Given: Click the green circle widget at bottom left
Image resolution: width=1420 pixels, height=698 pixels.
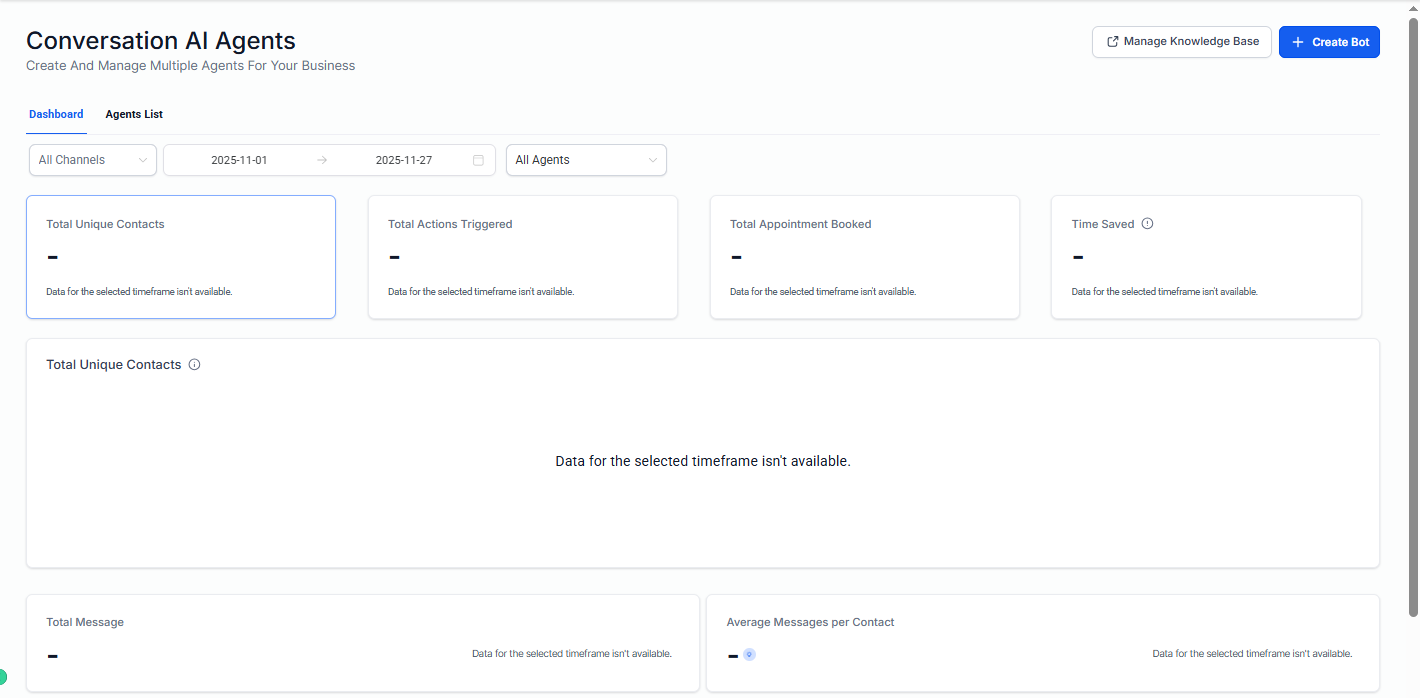Looking at the screenshot, I should 2,677.
